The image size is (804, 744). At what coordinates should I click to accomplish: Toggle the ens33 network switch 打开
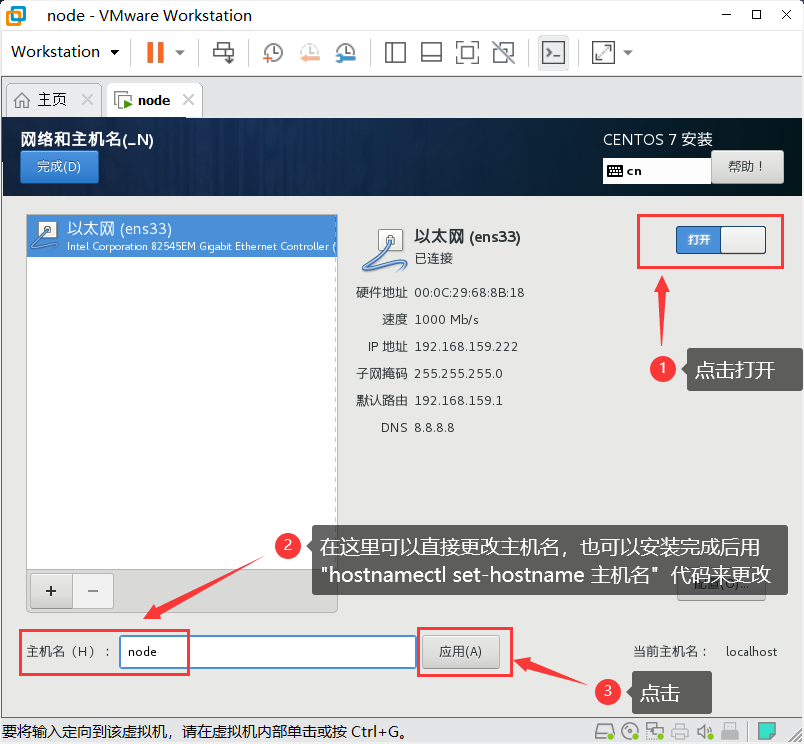[720, 240]
